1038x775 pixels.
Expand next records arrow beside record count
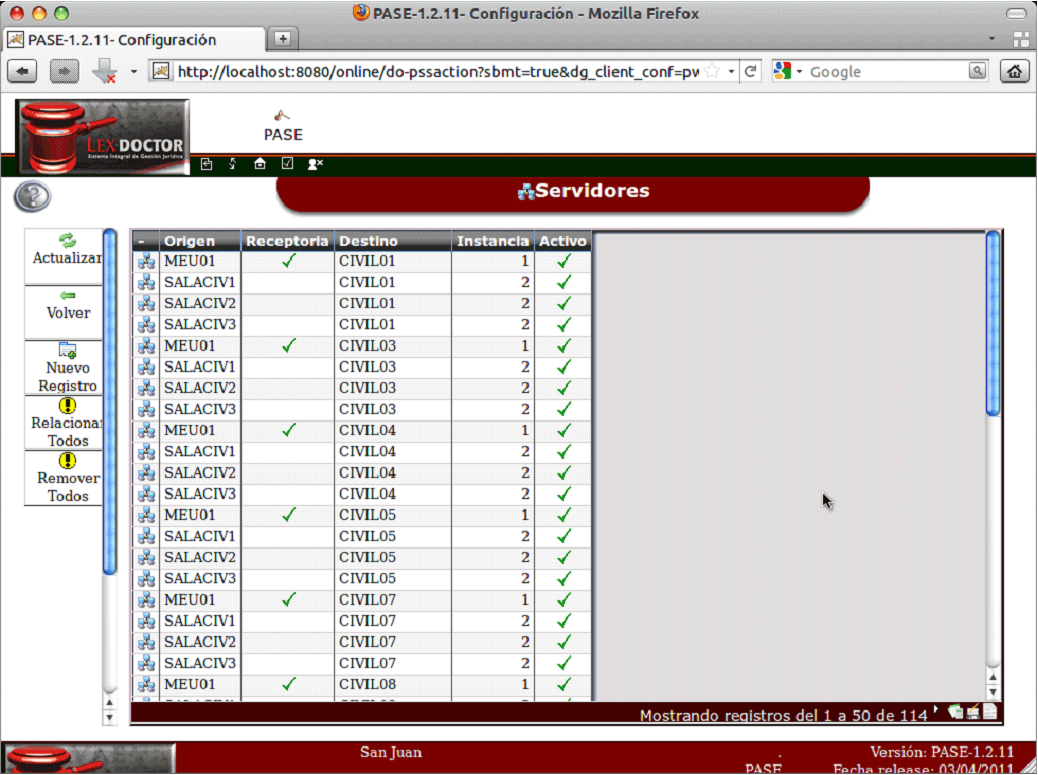pyautogui.click(x=936, y=711)
